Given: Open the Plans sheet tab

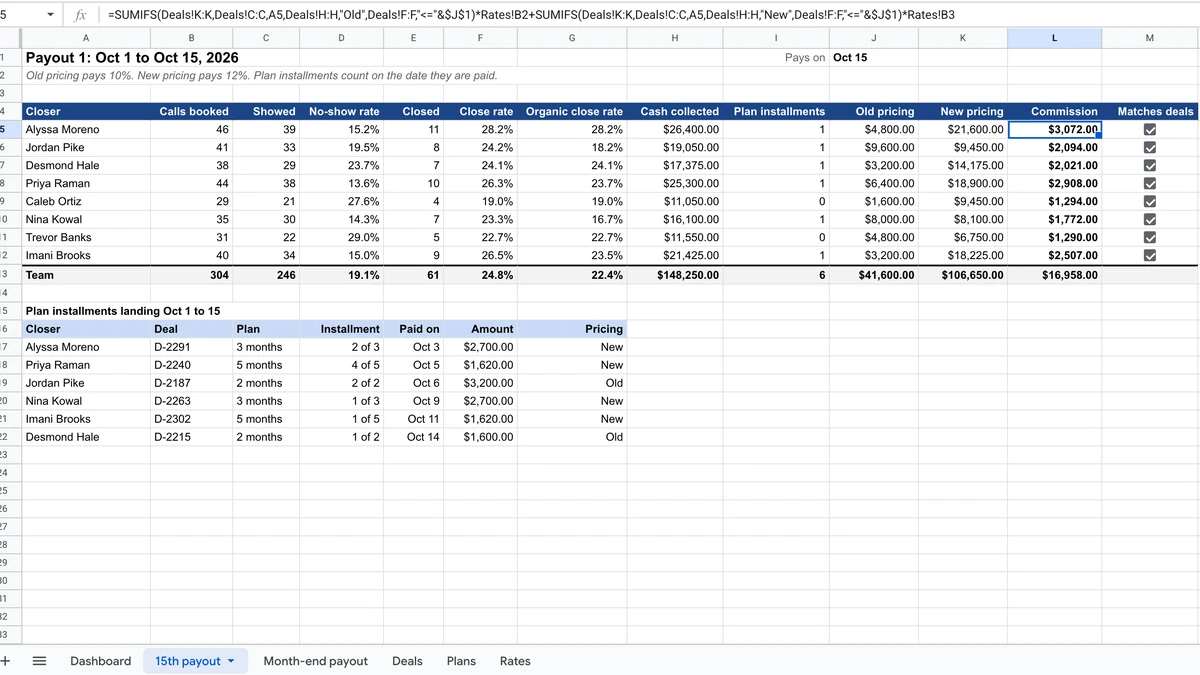Looking at the screenshot, I should (461, 661).
